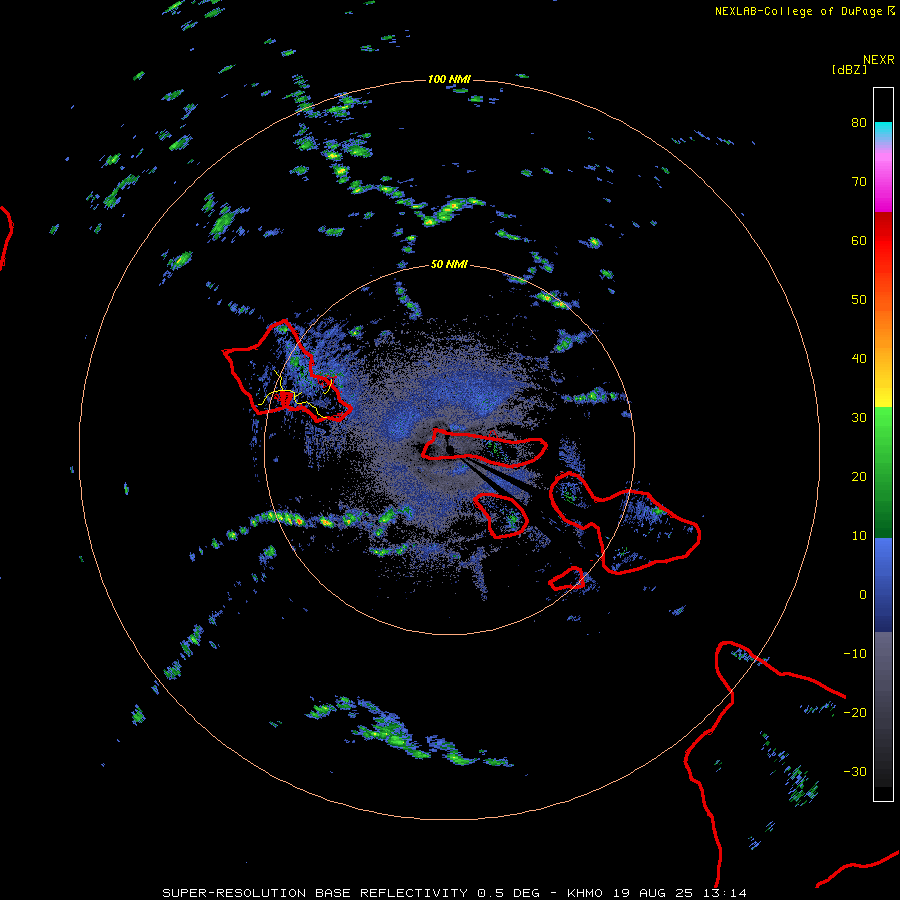The height and width of the screenshot is (900, 900).
Task: Click the blue band of the color bar
Action: [883, 583]
